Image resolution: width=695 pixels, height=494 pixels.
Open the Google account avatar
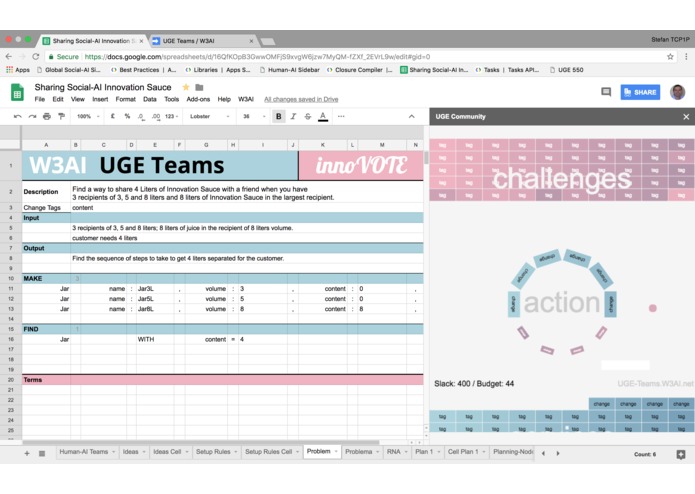click(677, 92)
